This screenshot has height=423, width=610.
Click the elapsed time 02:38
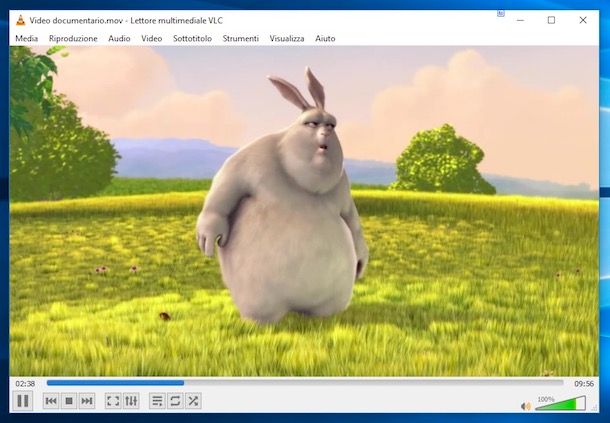point(25,384)
